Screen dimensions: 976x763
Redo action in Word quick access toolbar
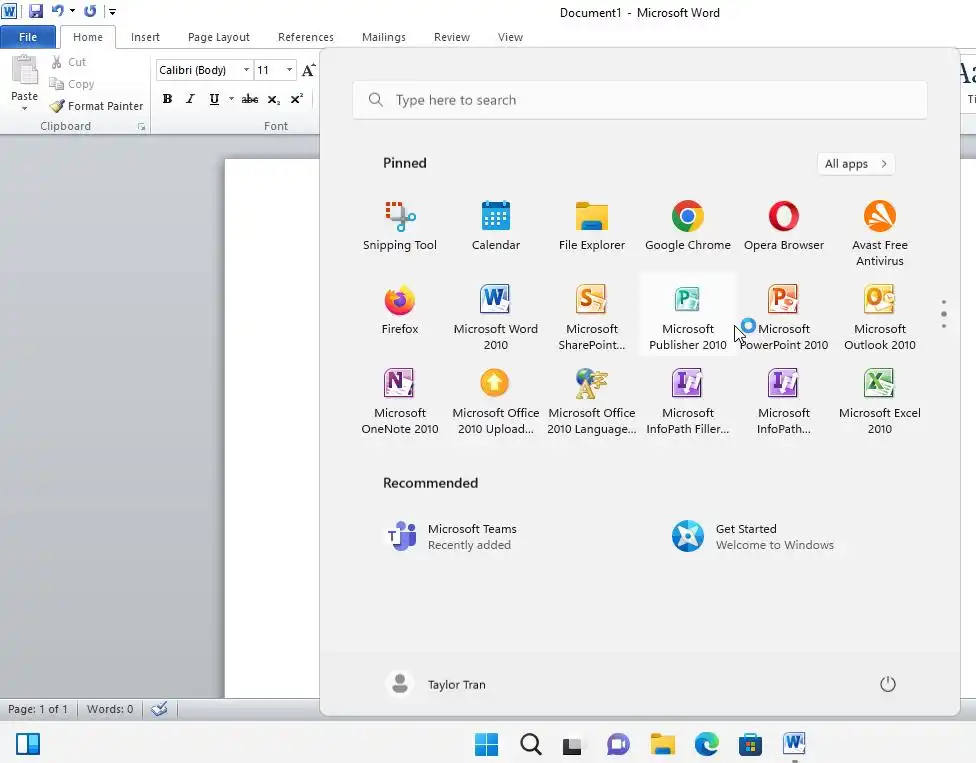click(90, 11)
